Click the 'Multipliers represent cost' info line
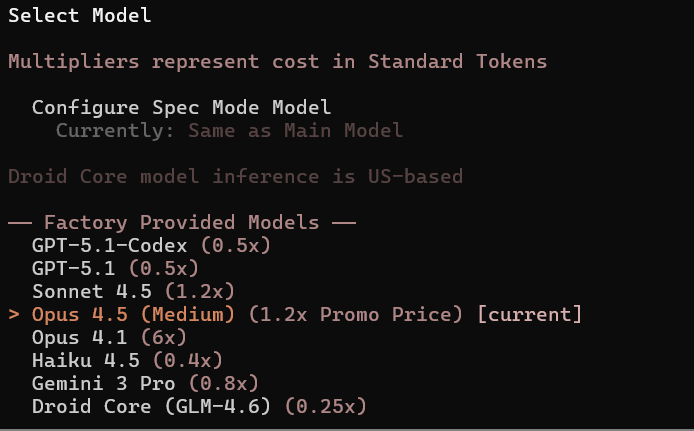694x431 pixels. pos(277,61)
